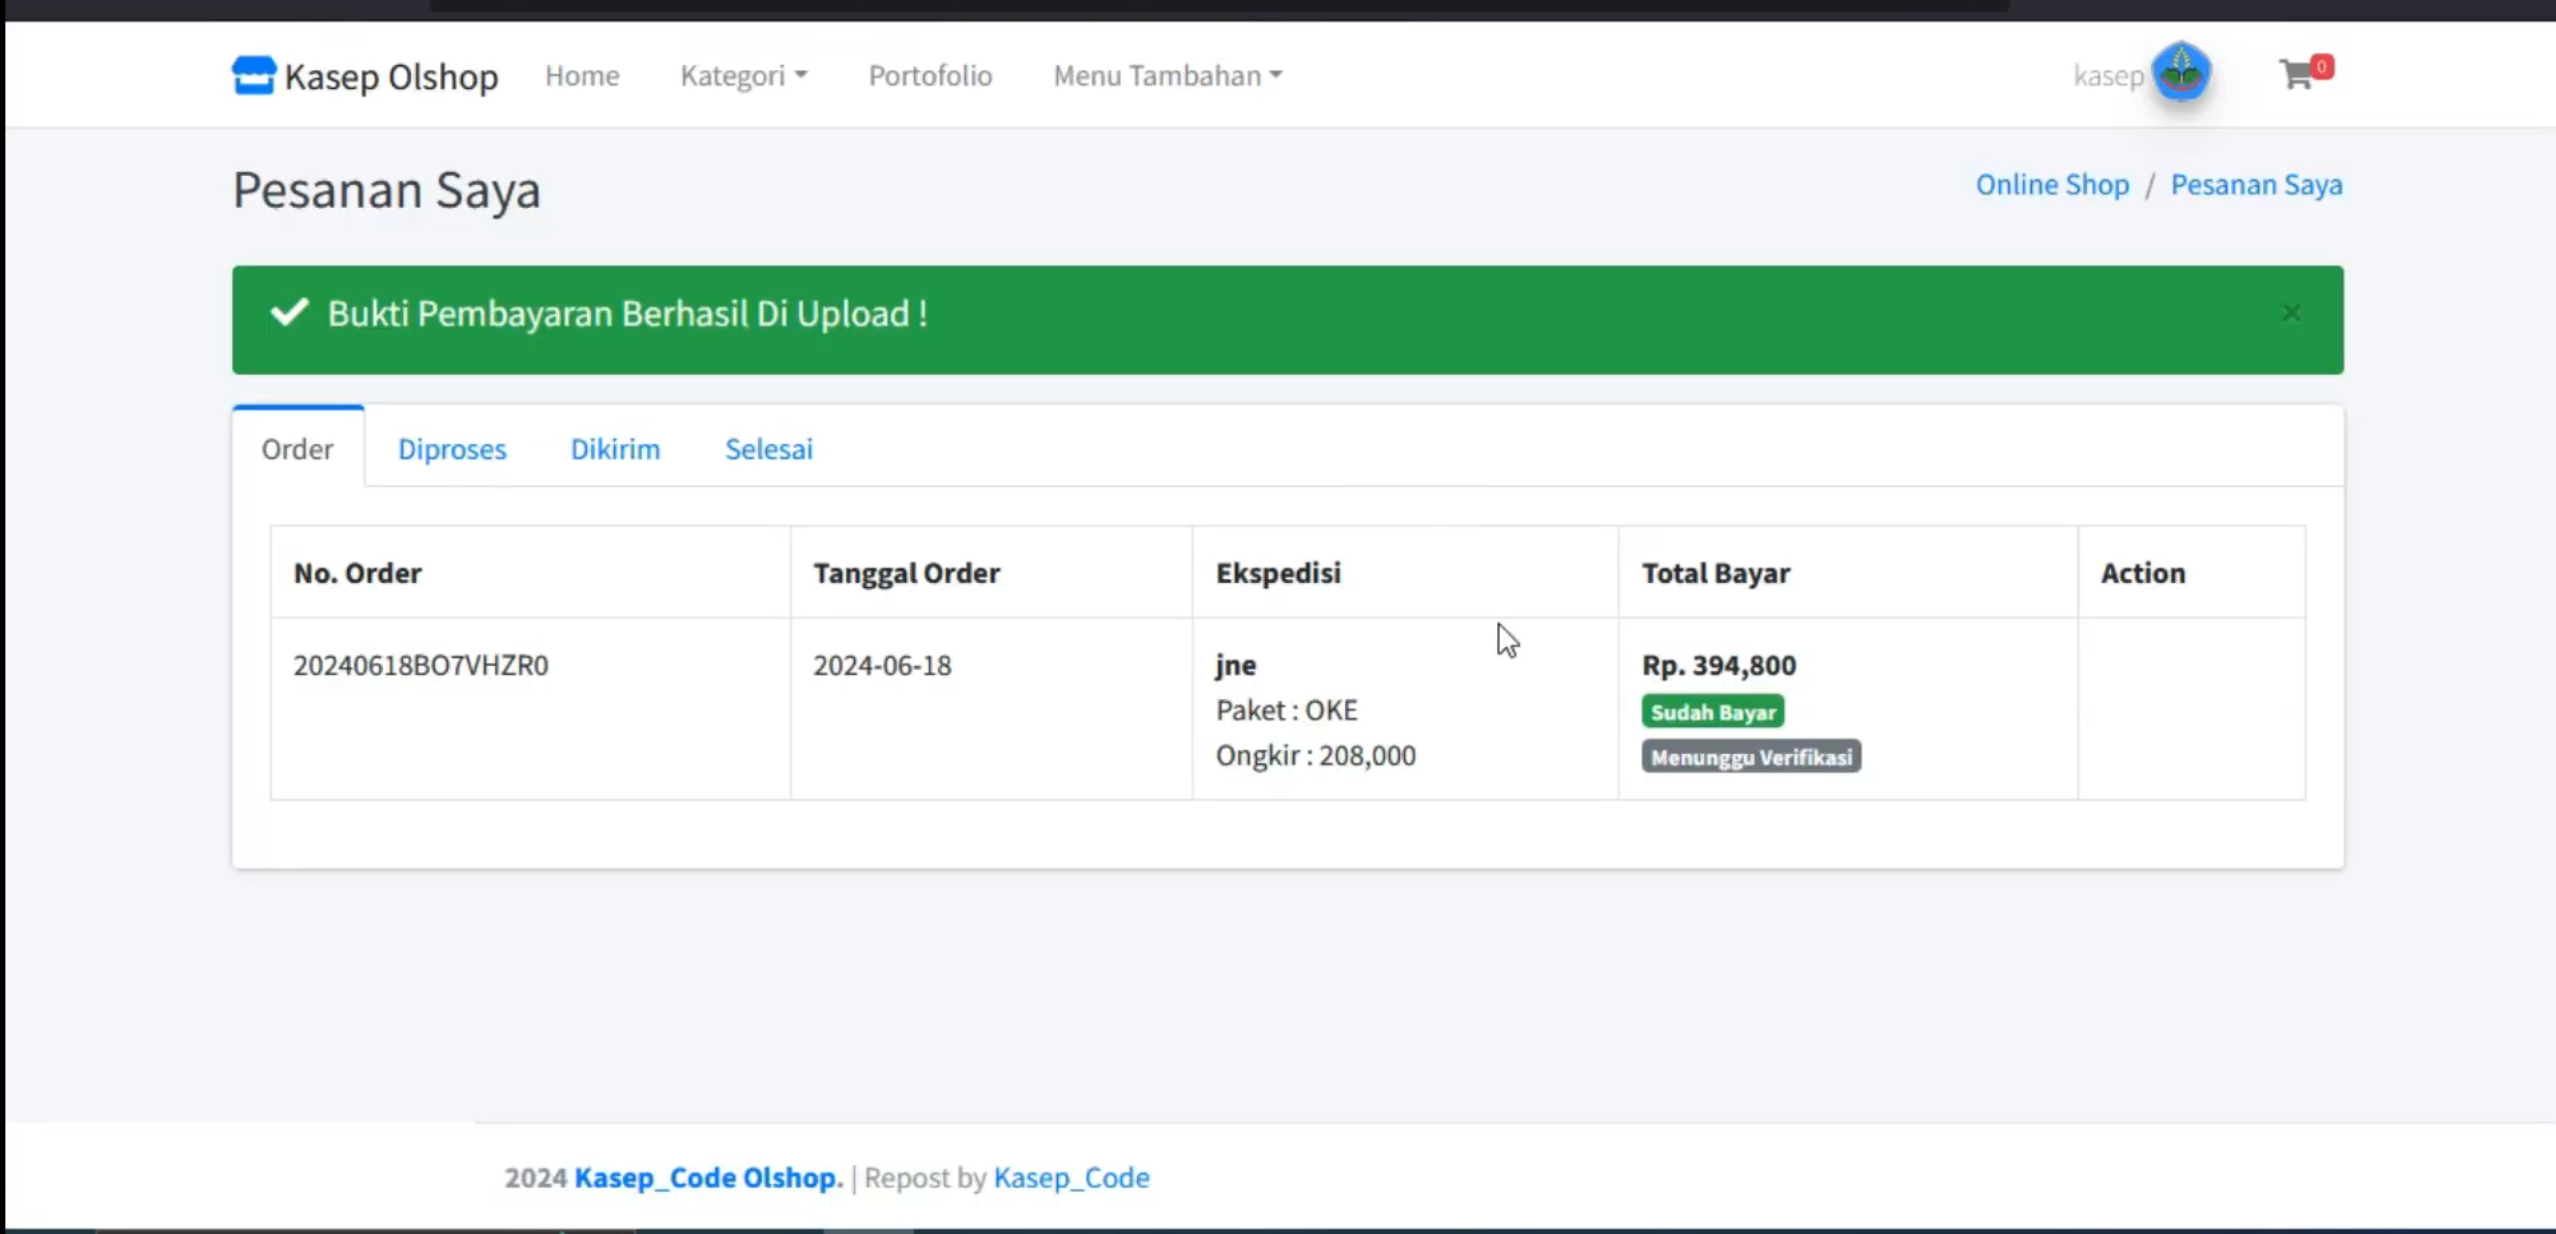
Task: Select the Order tab
Action: point(298,449)
